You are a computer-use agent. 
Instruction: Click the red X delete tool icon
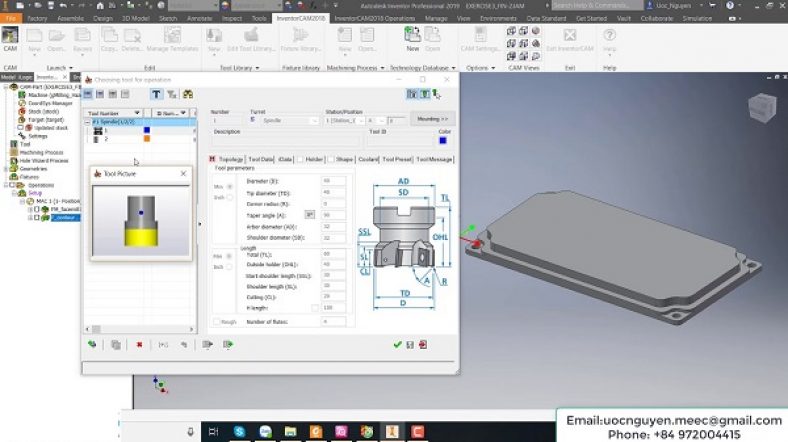tap(139, 344)
